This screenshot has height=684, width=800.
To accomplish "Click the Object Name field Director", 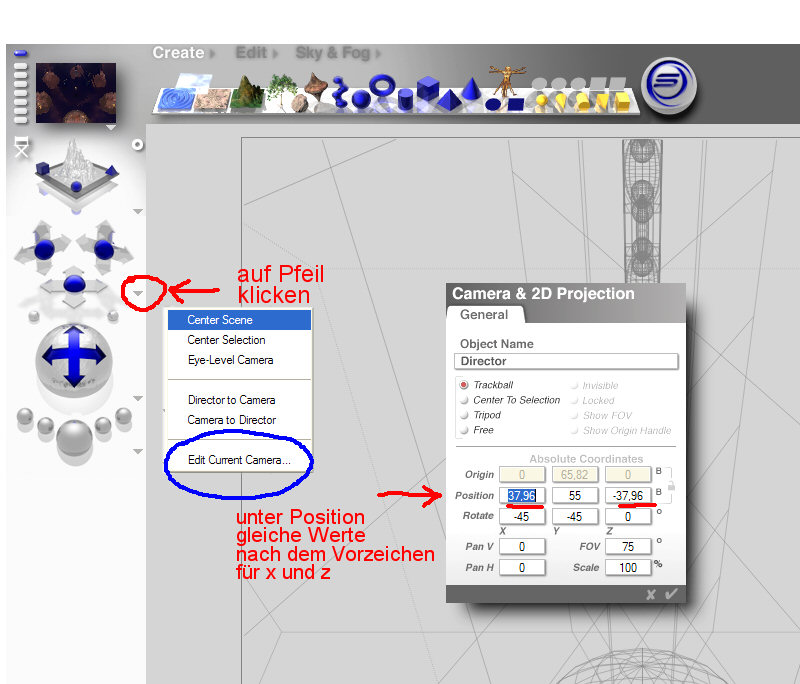I will click(566, 361).
